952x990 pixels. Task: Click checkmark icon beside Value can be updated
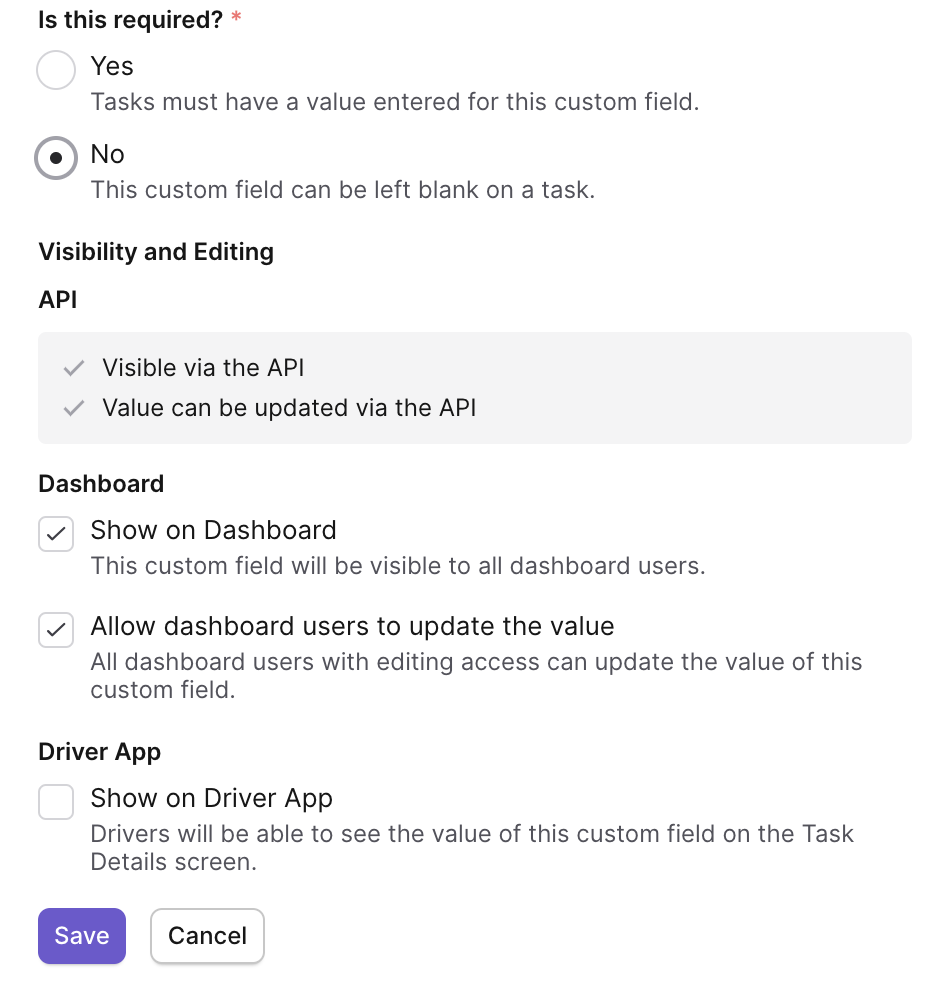click(74, 409)
